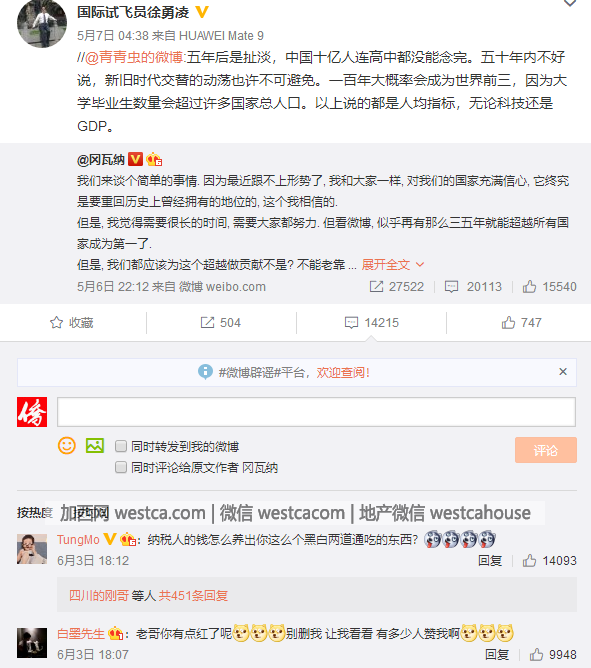Focus the comment text input box

pyautogui.click(x=316, y=412)
